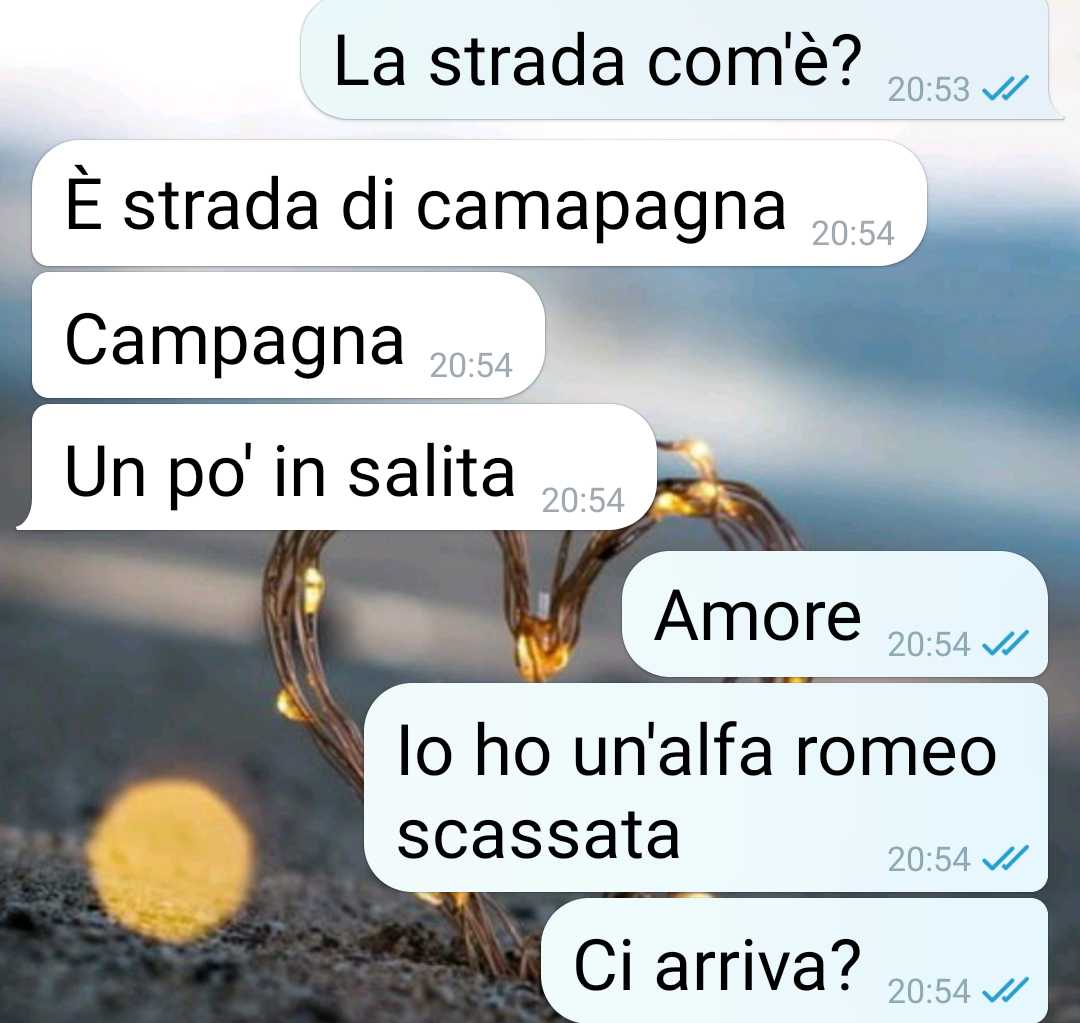Tap the 20:53 timestamp on first message
The height and width of the screenshot is (1023, 1080).
coord(928,90)
